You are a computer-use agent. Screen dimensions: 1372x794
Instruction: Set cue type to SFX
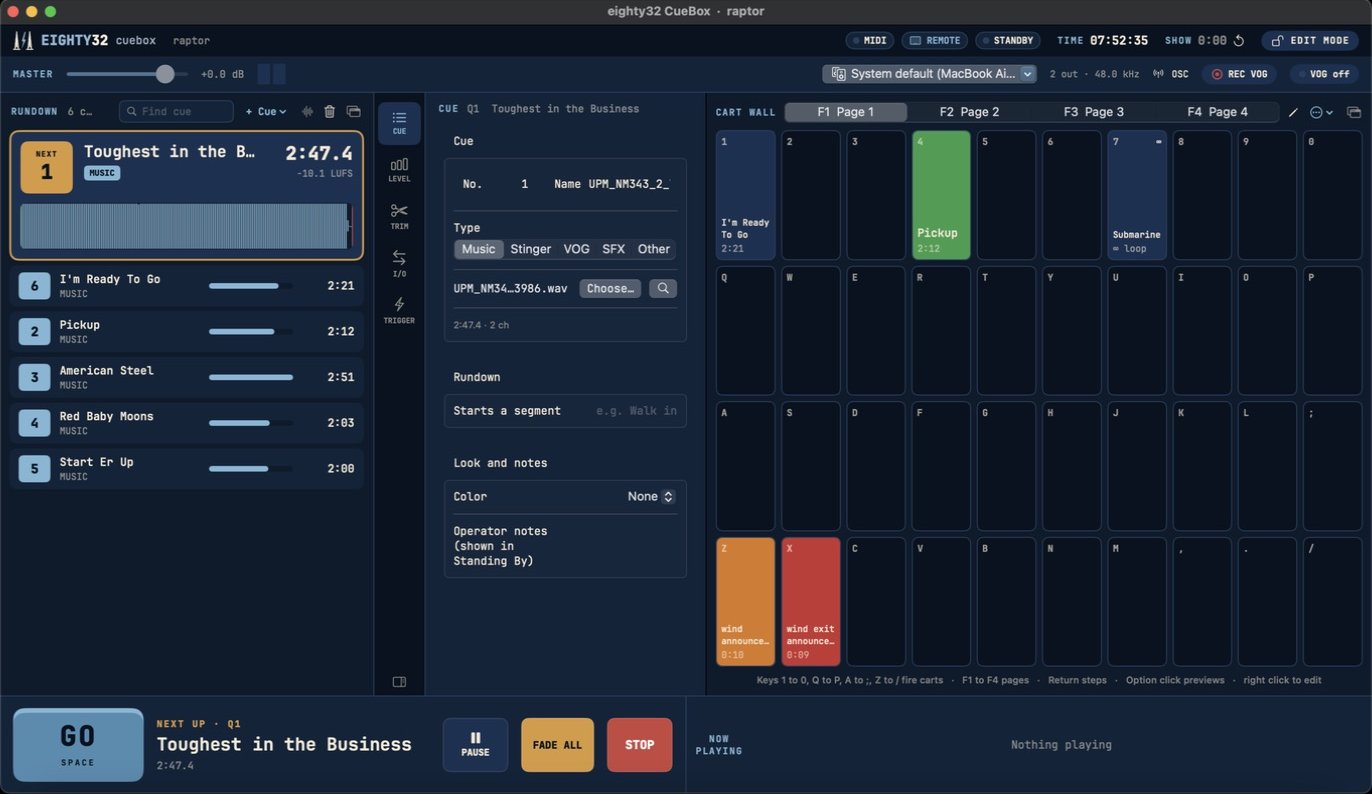613,249
